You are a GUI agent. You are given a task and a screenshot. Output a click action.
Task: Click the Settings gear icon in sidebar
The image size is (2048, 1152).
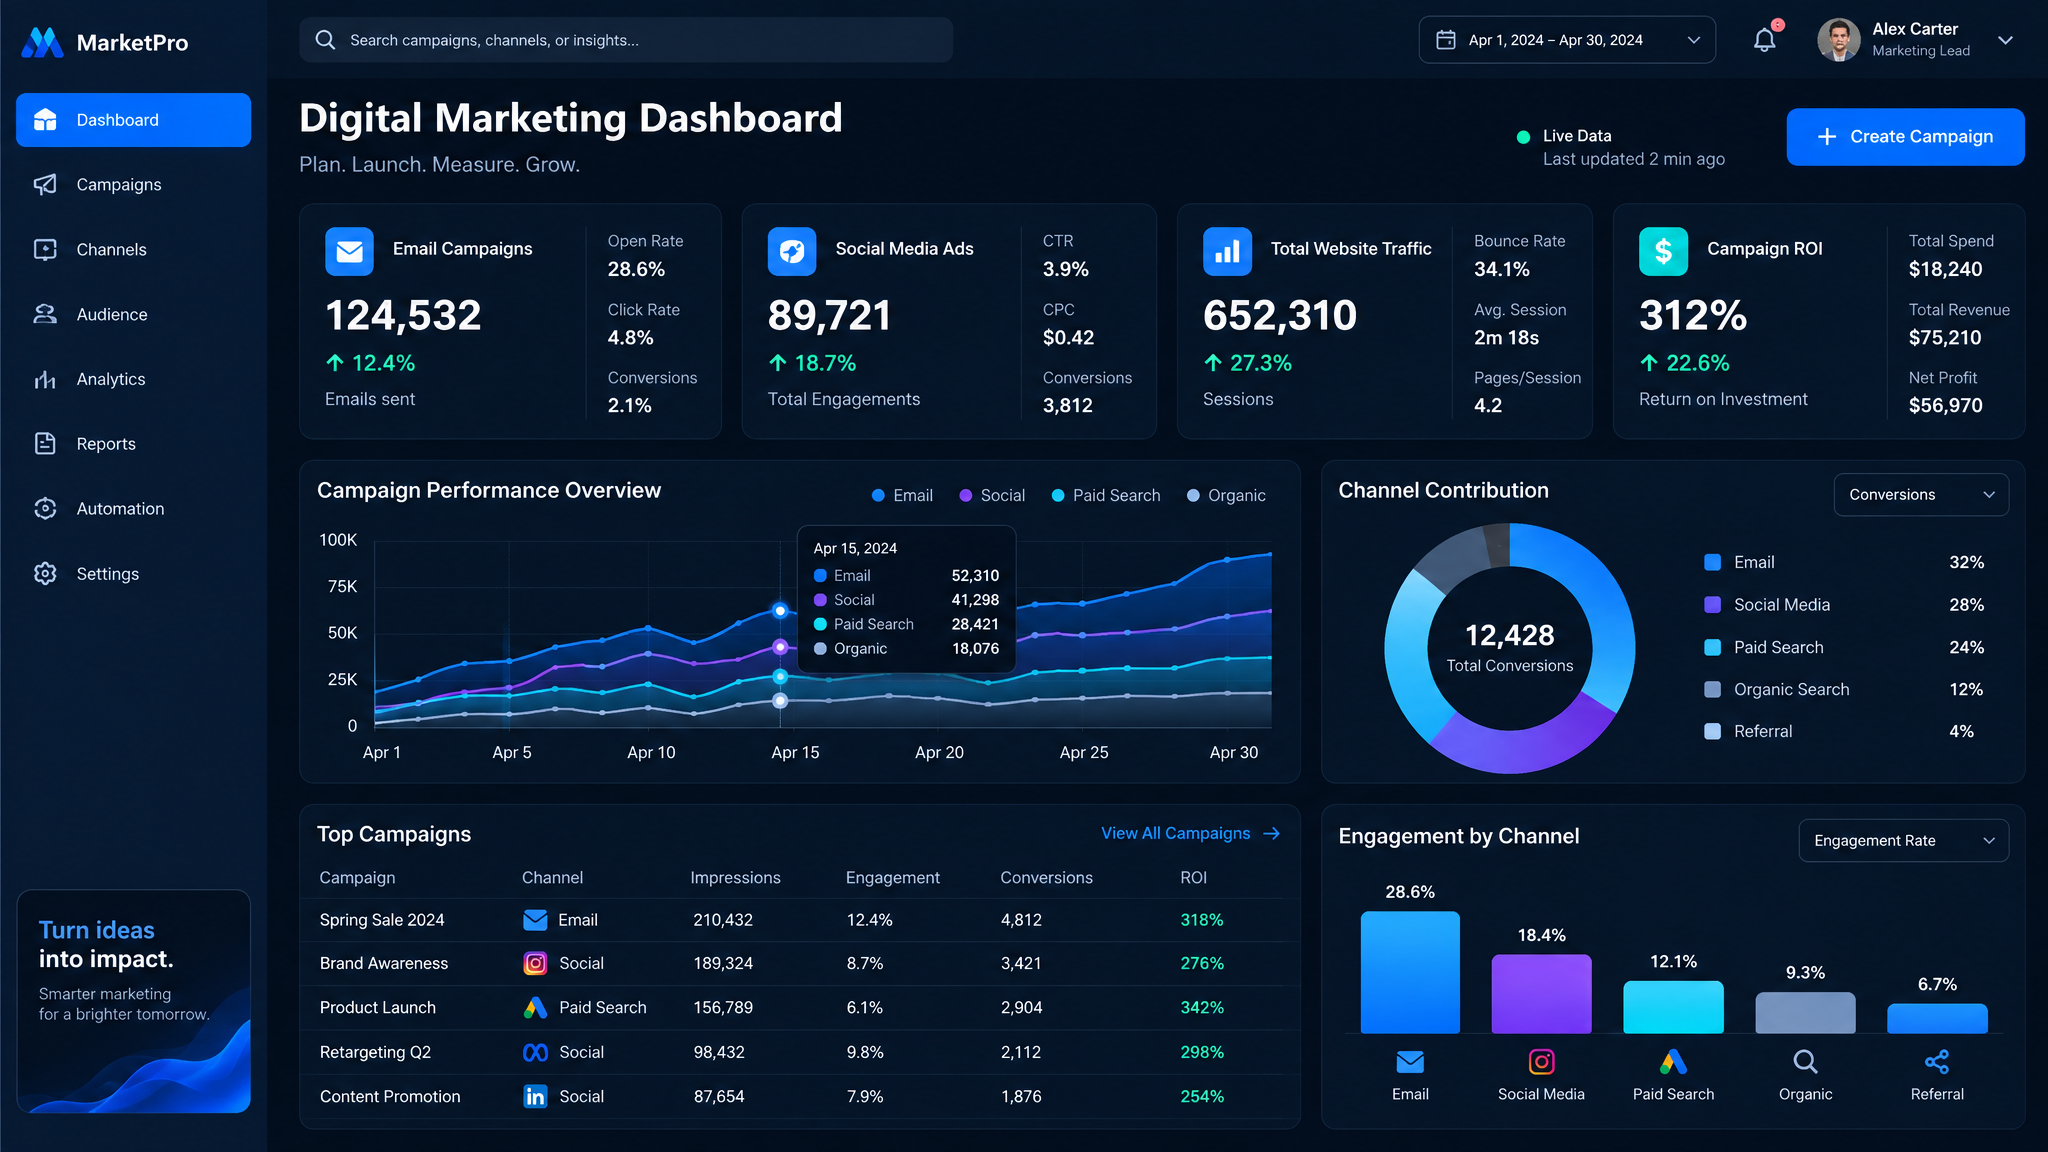(x=45, y=573)
